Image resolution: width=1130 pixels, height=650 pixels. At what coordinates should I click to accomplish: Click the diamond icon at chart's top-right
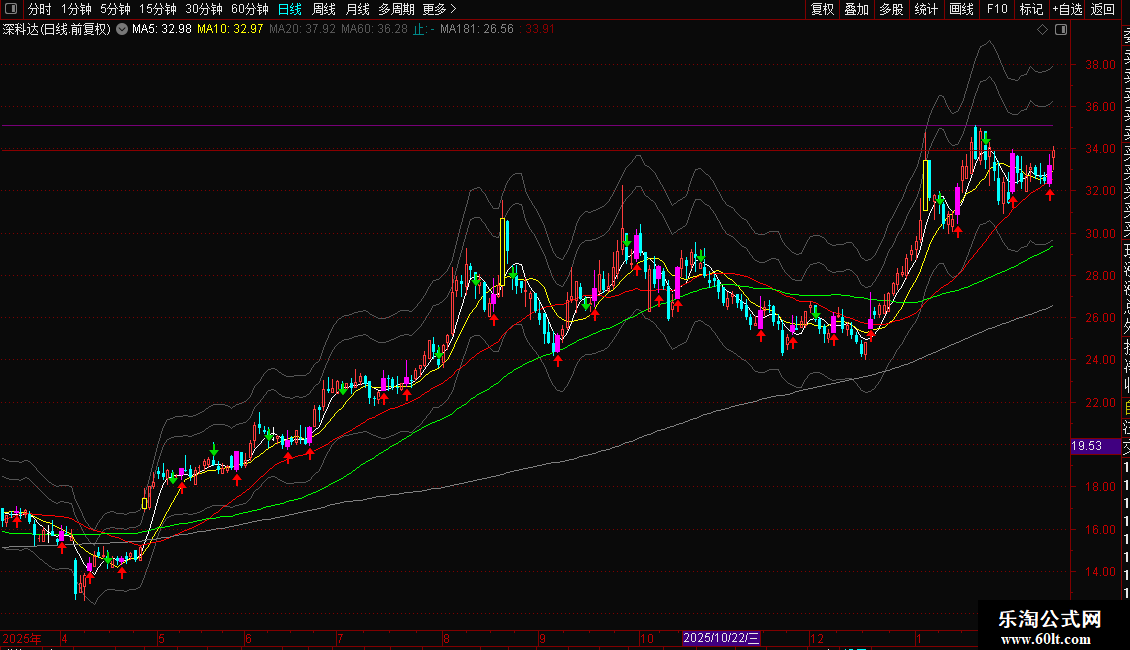pos(1043,30)
